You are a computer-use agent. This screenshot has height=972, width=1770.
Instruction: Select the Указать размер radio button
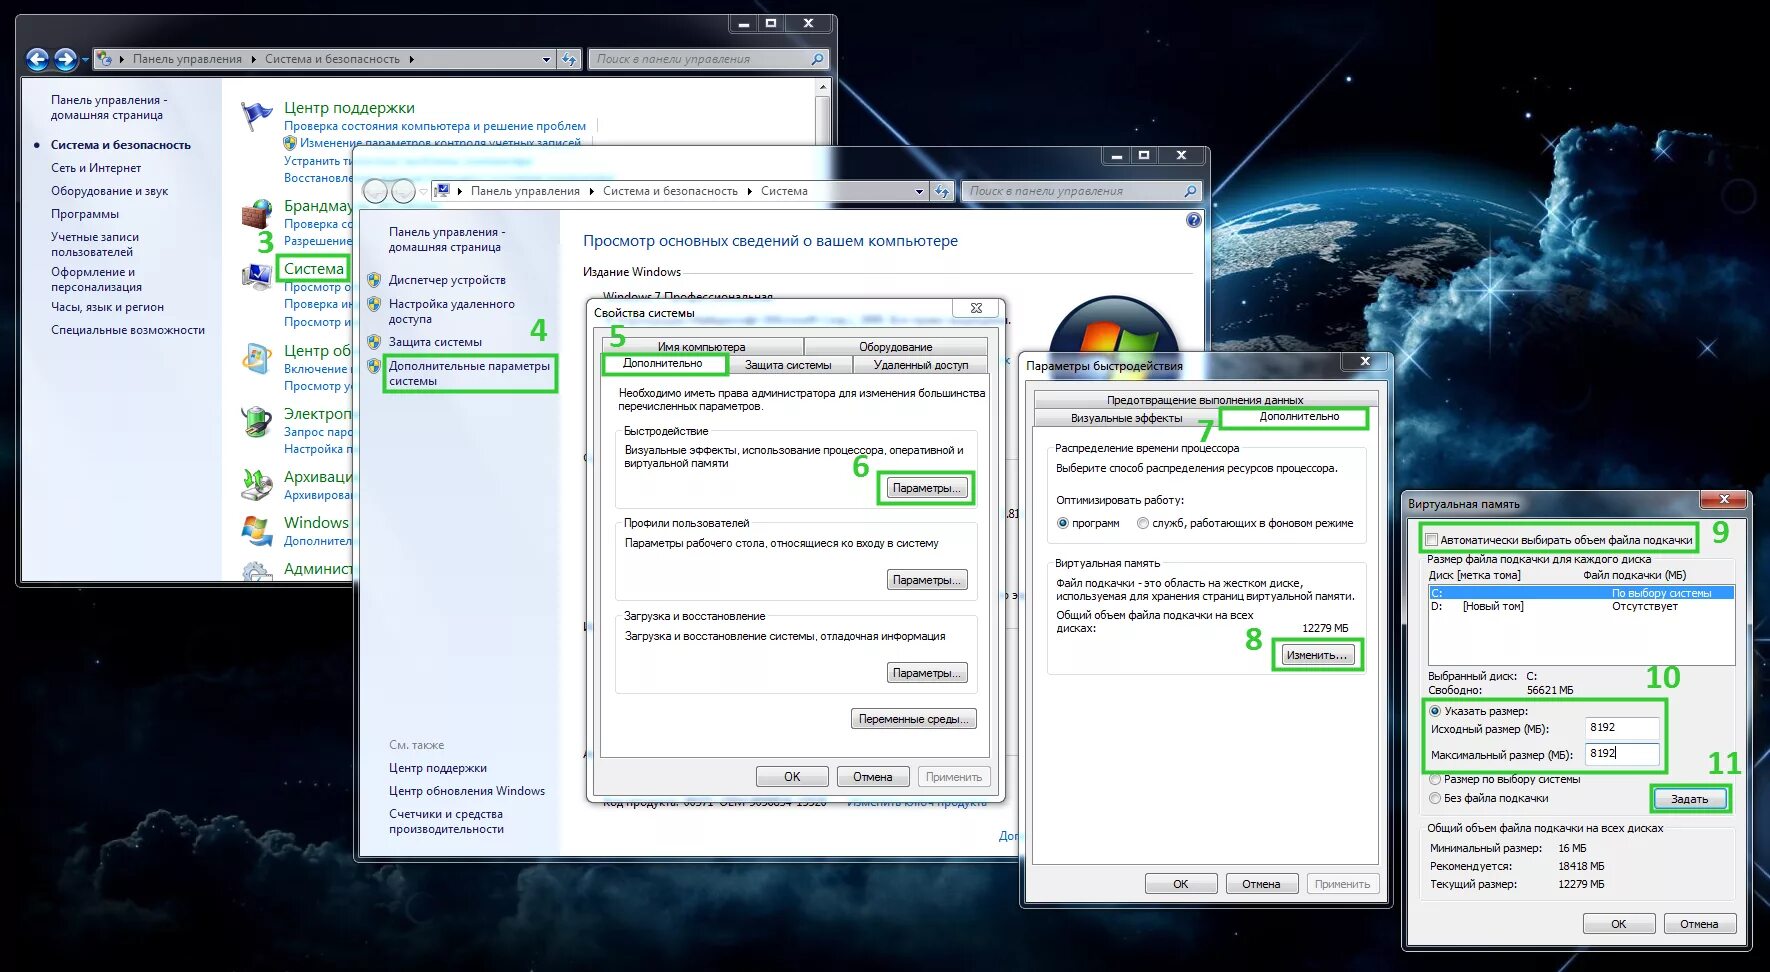tap(1435, 711)
